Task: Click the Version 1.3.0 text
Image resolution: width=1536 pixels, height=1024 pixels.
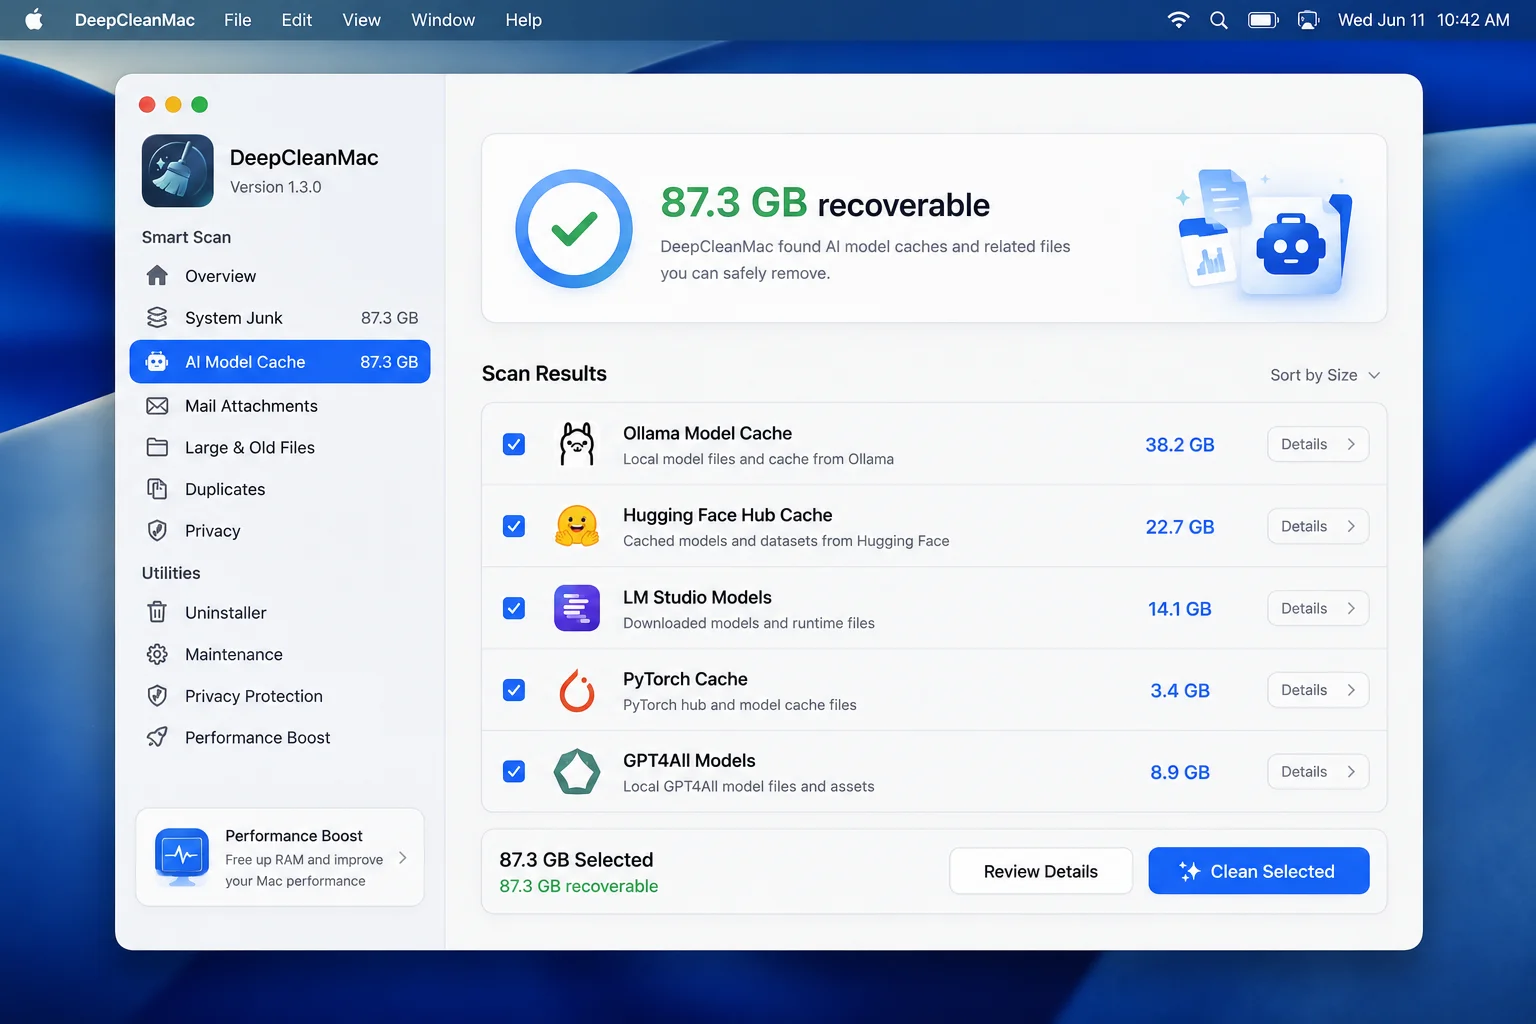Action: click(276, 187)
